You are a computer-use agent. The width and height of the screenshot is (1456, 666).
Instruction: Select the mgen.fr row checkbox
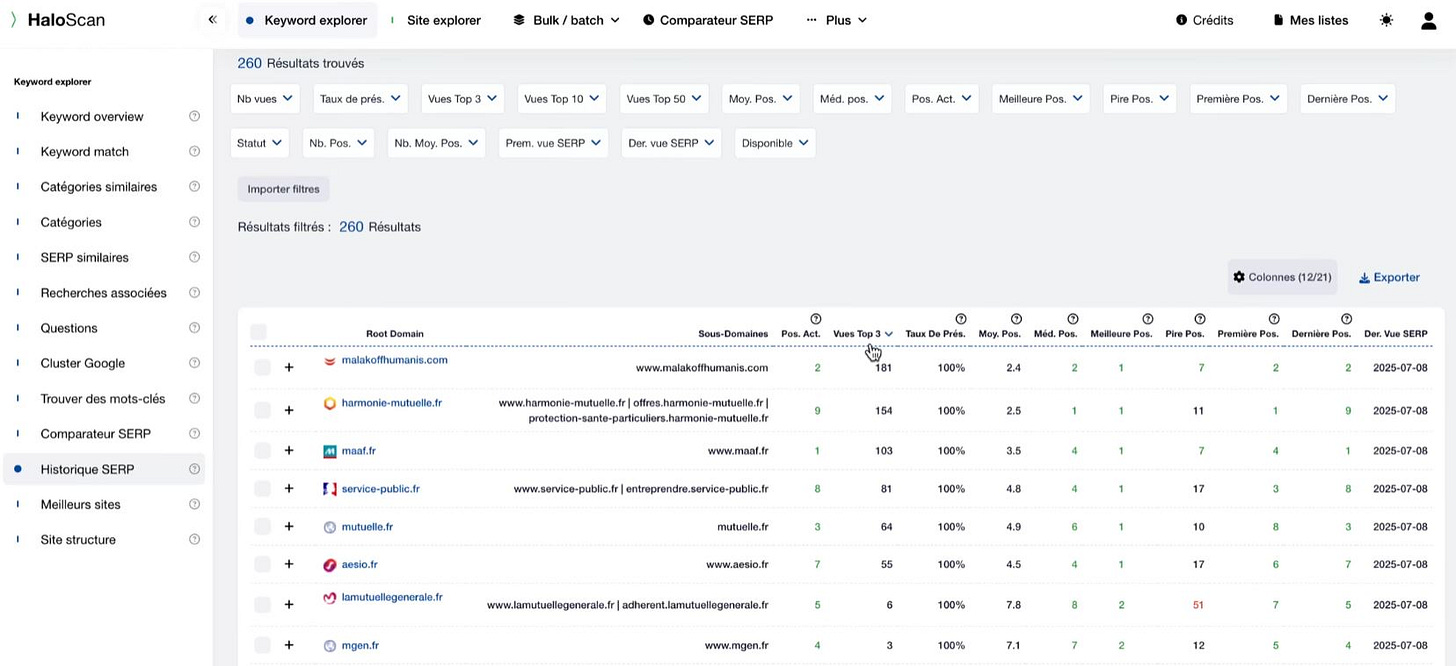click(x=262, y=646)
